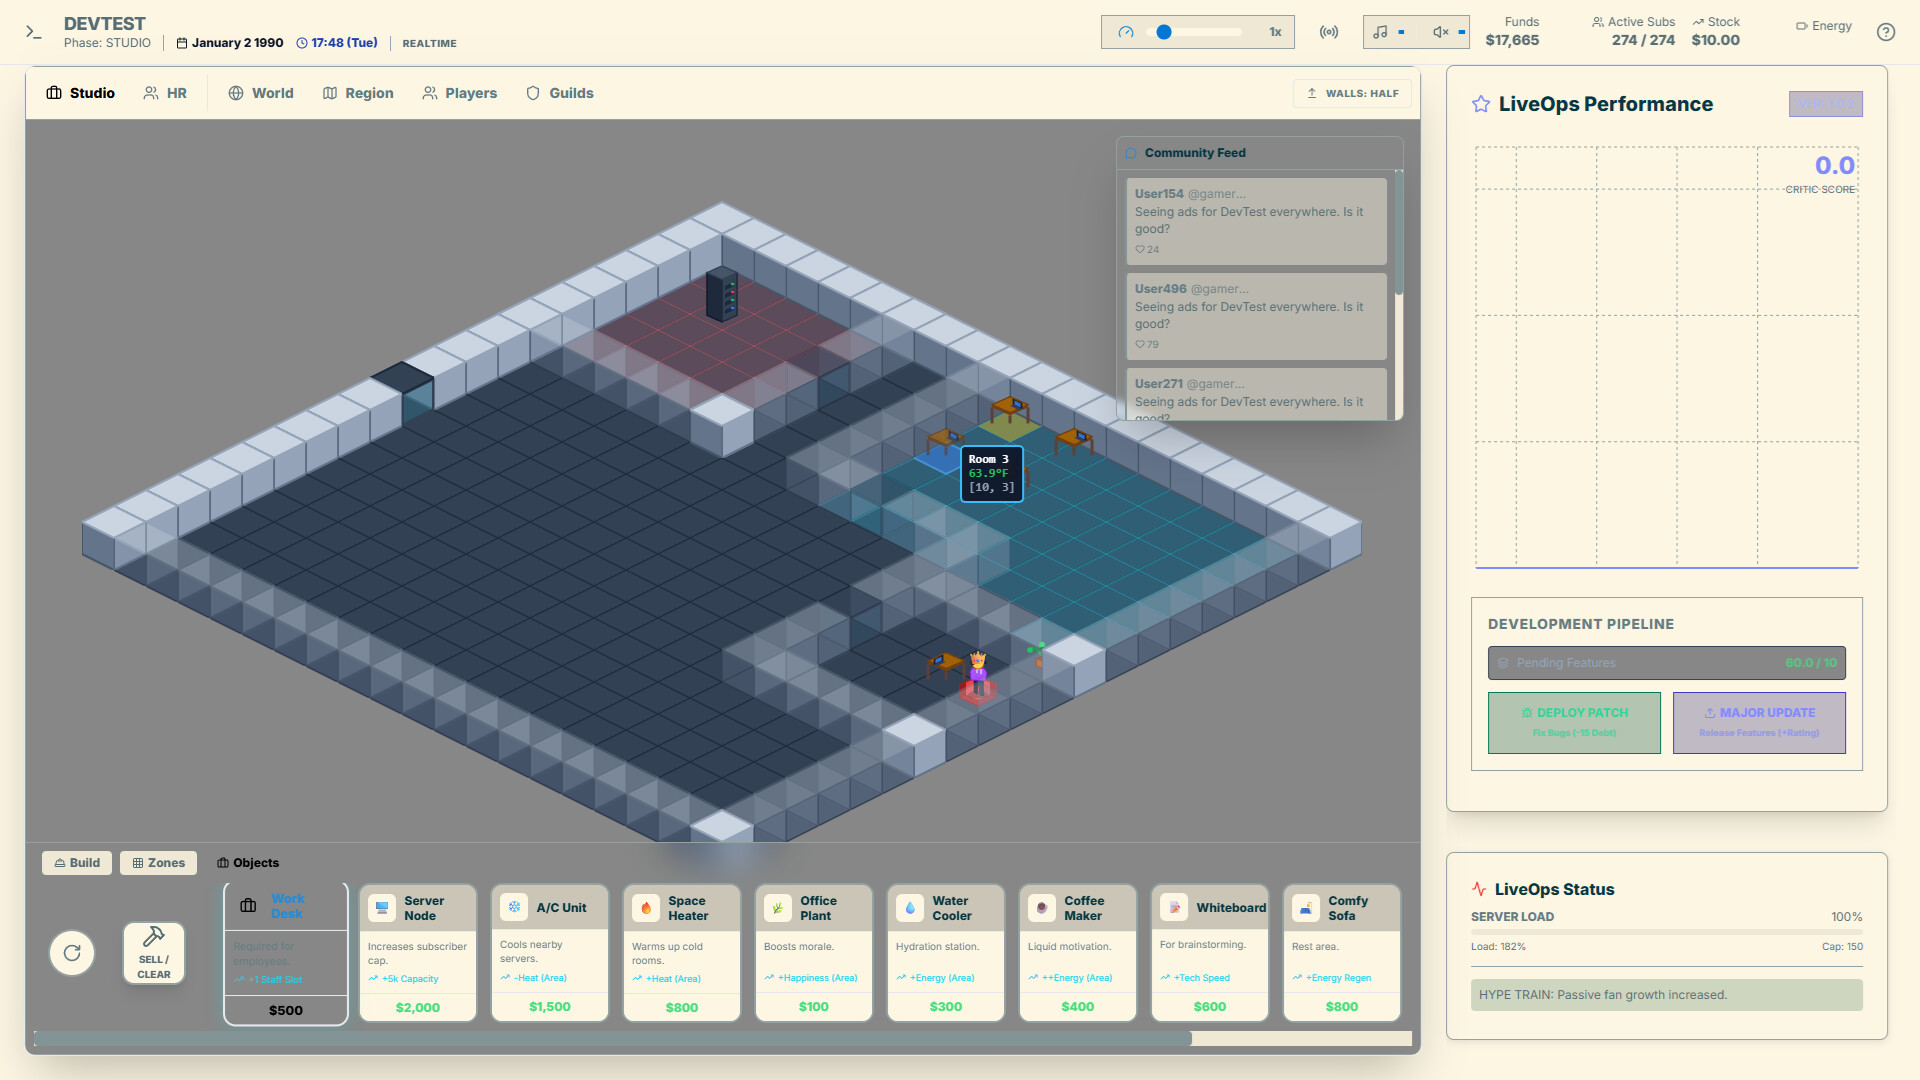Switch to the World view

[x=260, y=92]
